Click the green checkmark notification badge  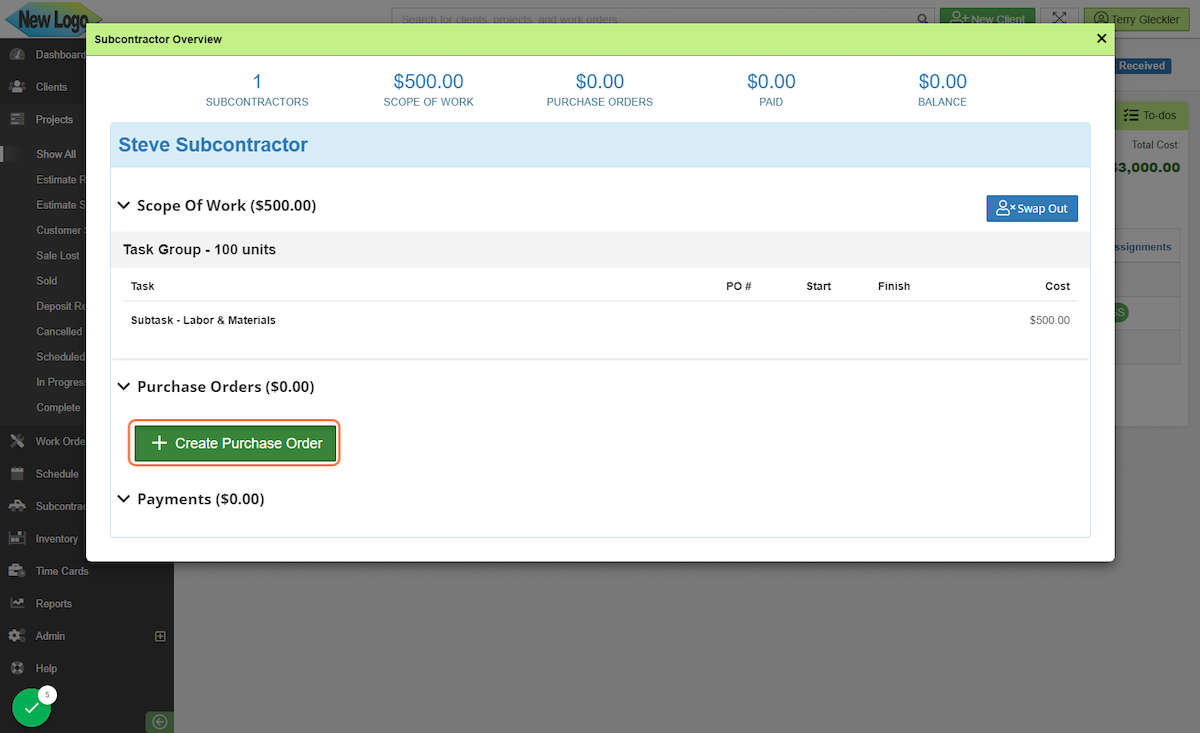coord(32,707)
